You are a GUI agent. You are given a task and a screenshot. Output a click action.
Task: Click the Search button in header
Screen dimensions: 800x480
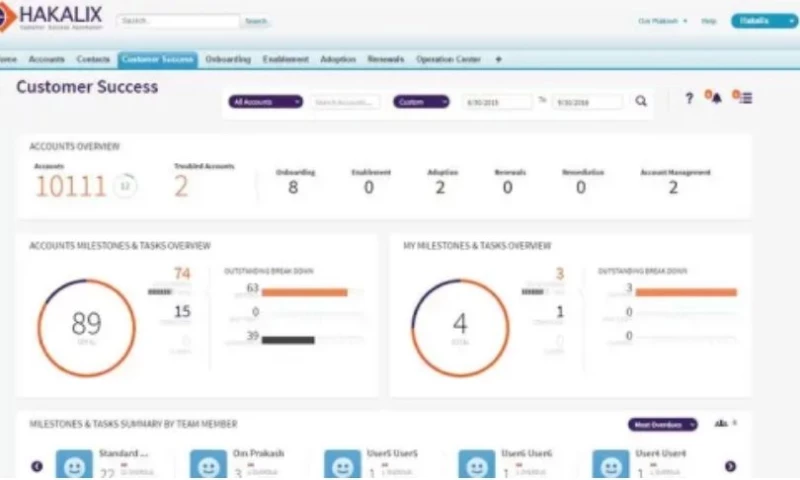pyautogui.click(x=256, y=21)
